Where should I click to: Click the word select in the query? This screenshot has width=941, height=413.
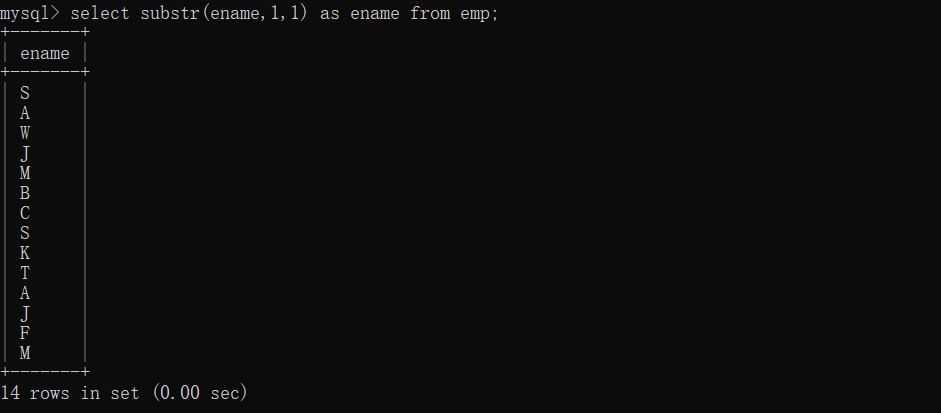point(100,13)
